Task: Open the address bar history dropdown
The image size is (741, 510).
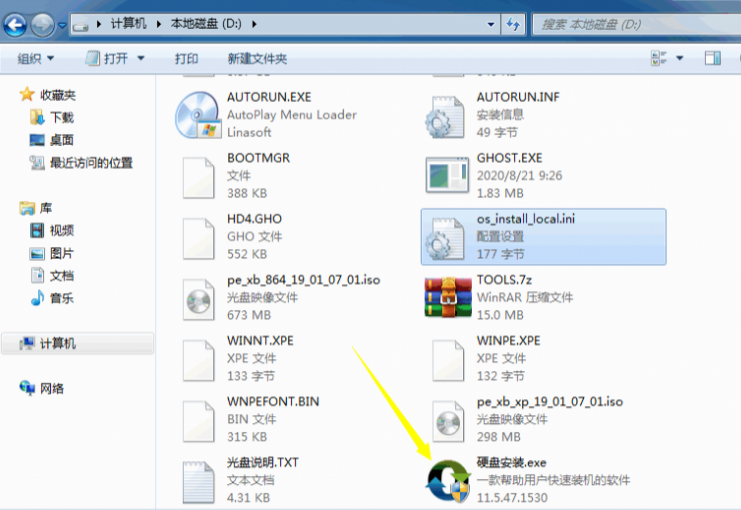Action: click(491, 24)
